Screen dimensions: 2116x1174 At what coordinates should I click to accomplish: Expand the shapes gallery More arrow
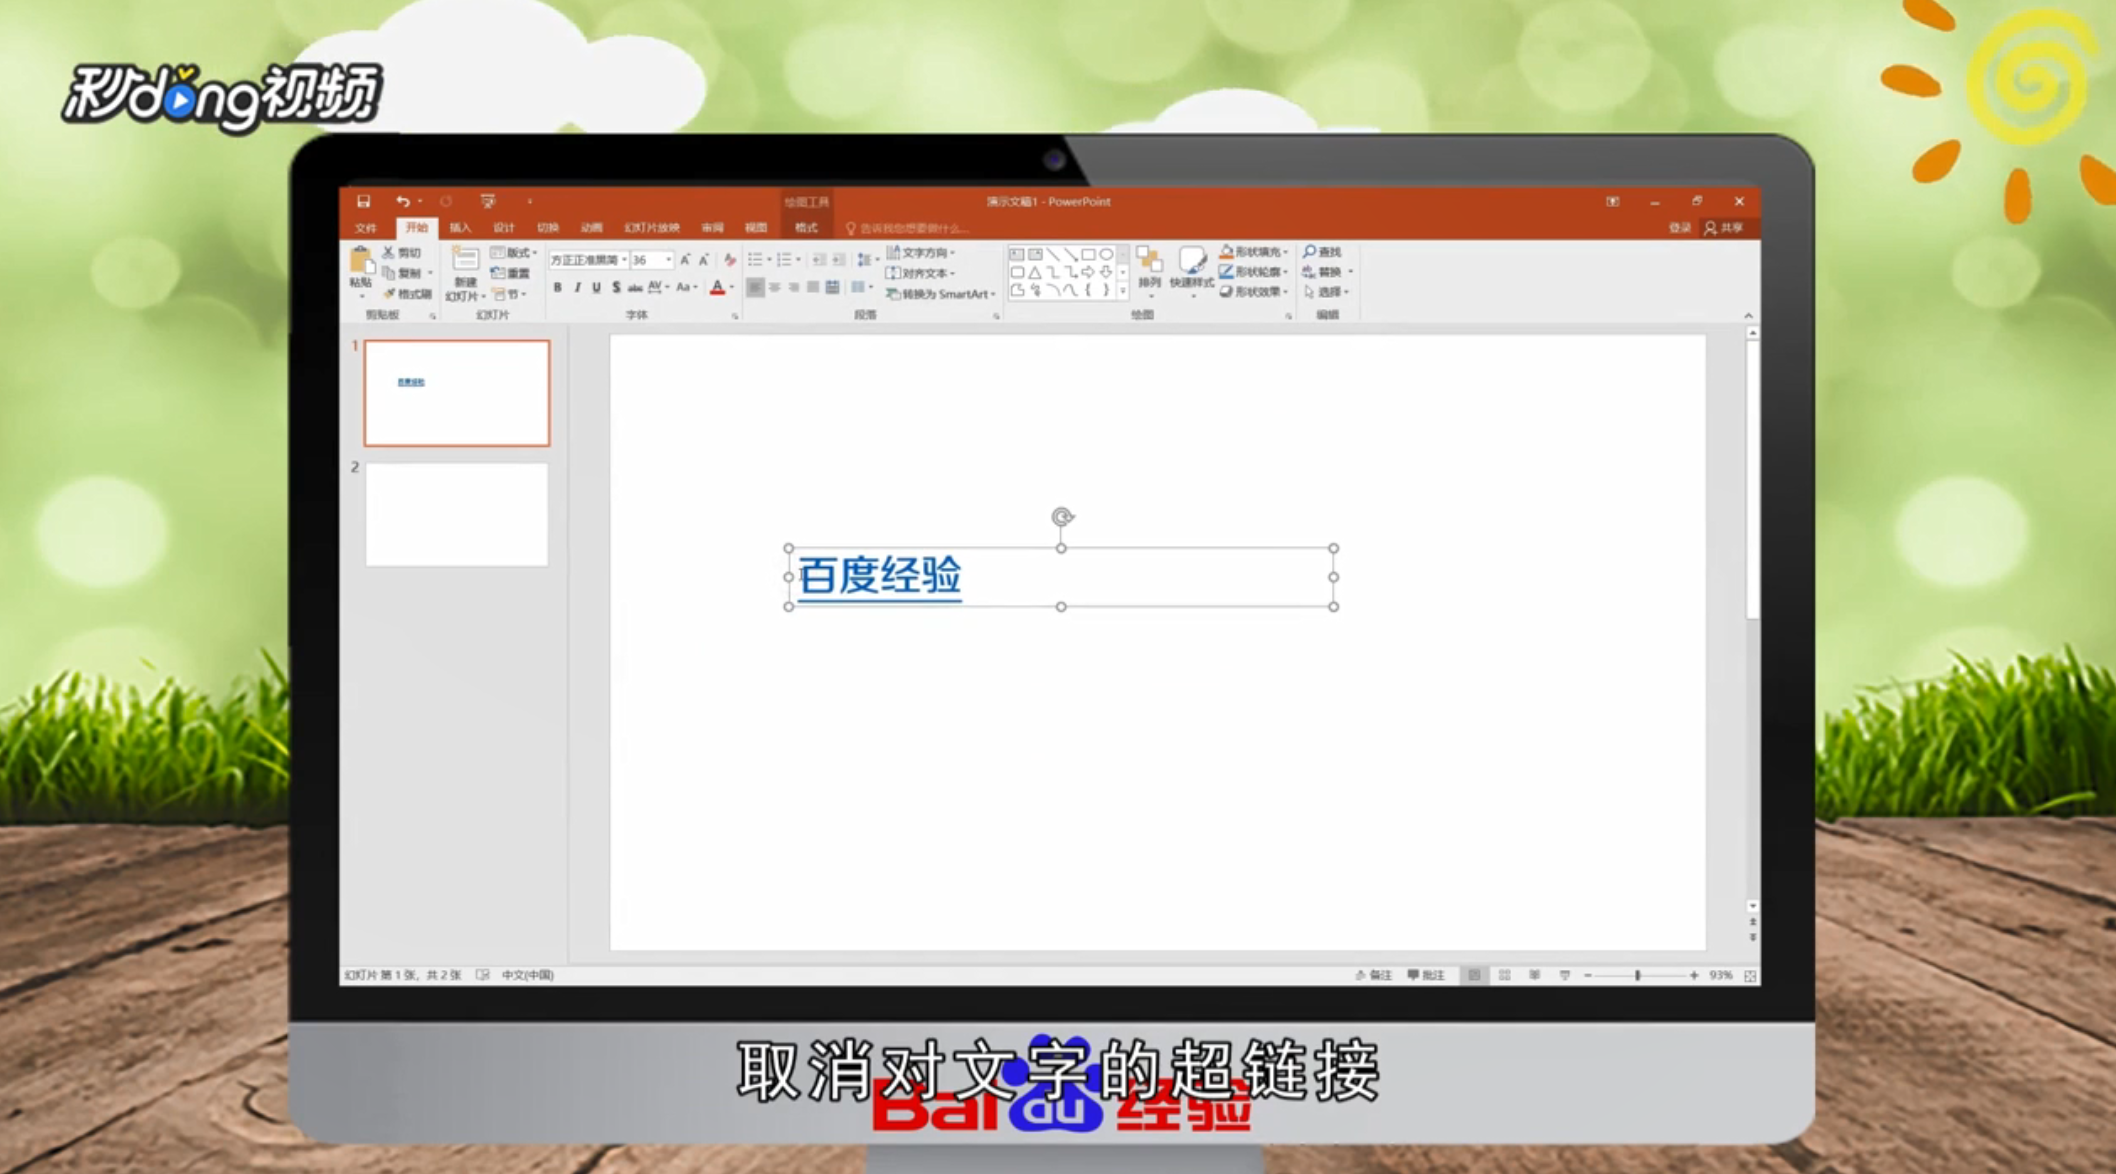coord(1123,291)
